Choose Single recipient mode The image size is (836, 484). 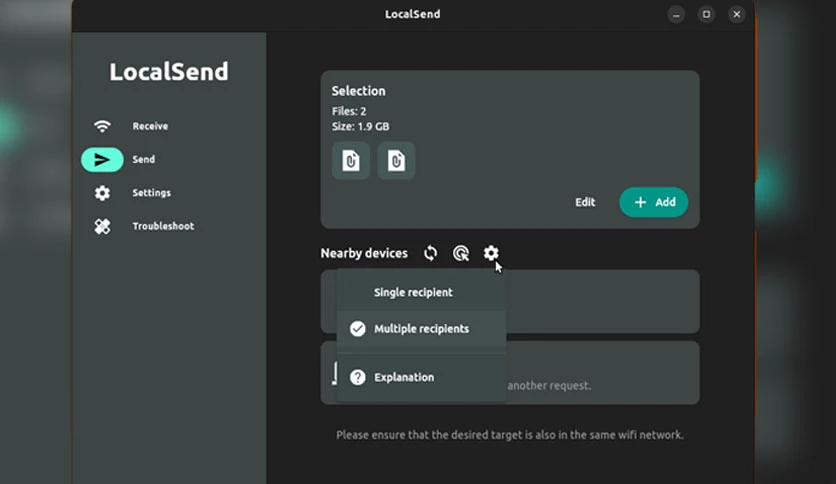click(421, 292)
